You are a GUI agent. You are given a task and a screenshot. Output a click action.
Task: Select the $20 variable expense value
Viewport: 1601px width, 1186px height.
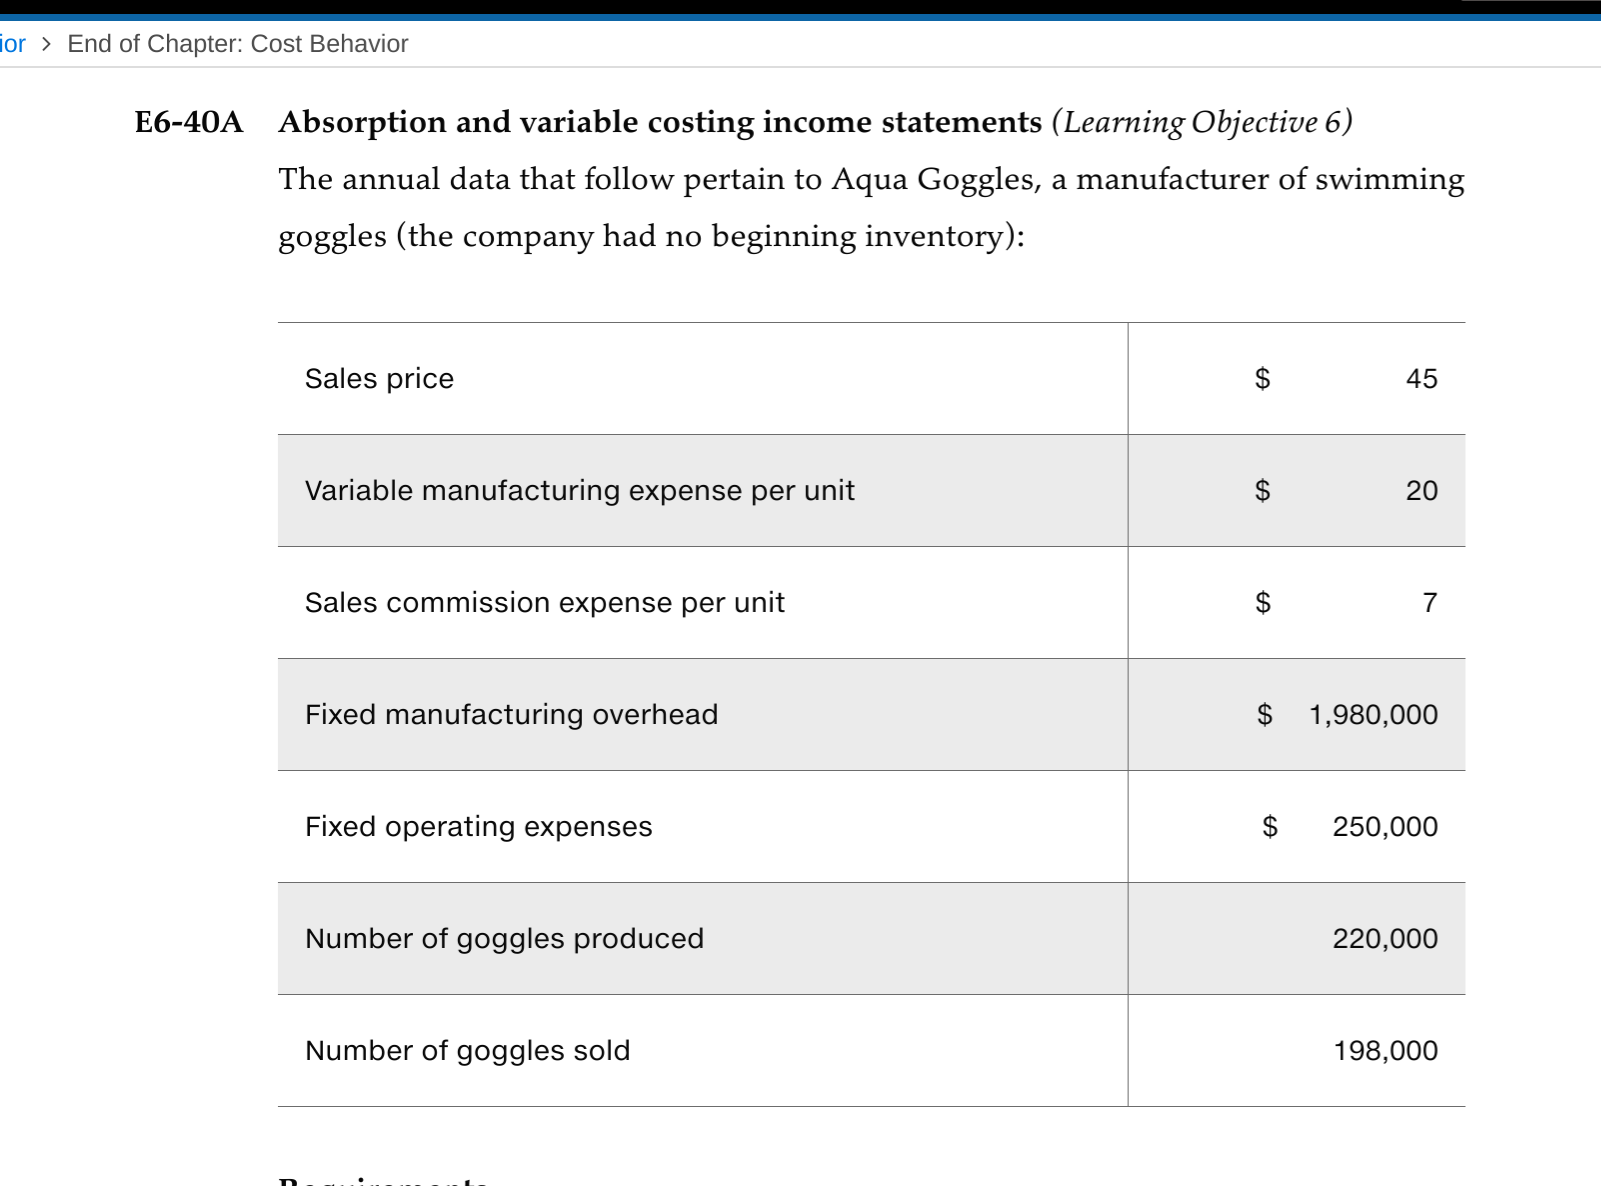1421,490
